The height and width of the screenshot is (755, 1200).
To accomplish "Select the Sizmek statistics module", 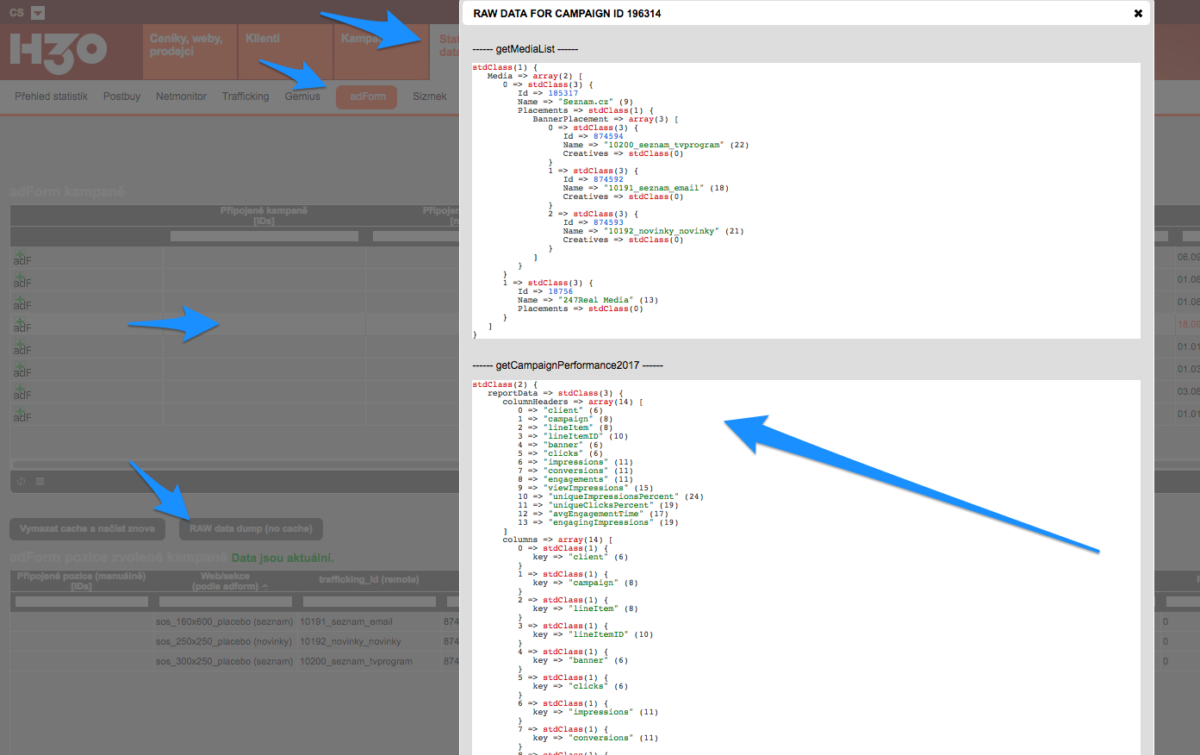I will (430, 96).
